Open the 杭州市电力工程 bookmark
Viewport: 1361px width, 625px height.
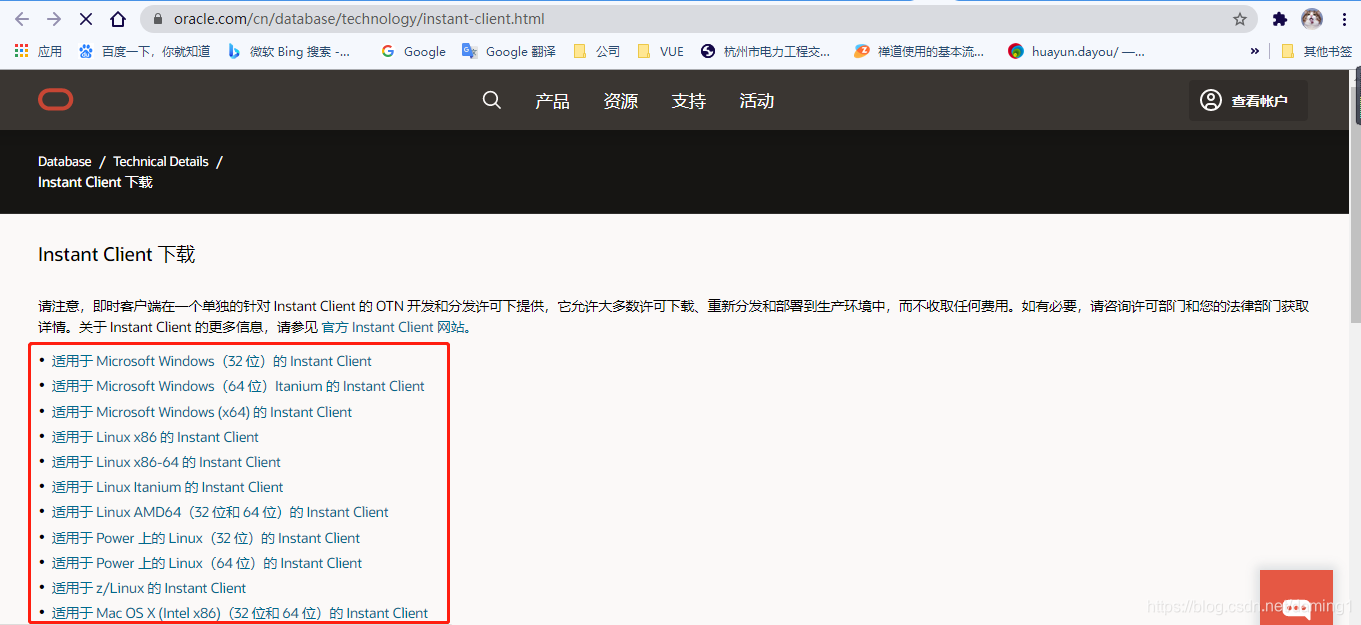click(766, 51)
